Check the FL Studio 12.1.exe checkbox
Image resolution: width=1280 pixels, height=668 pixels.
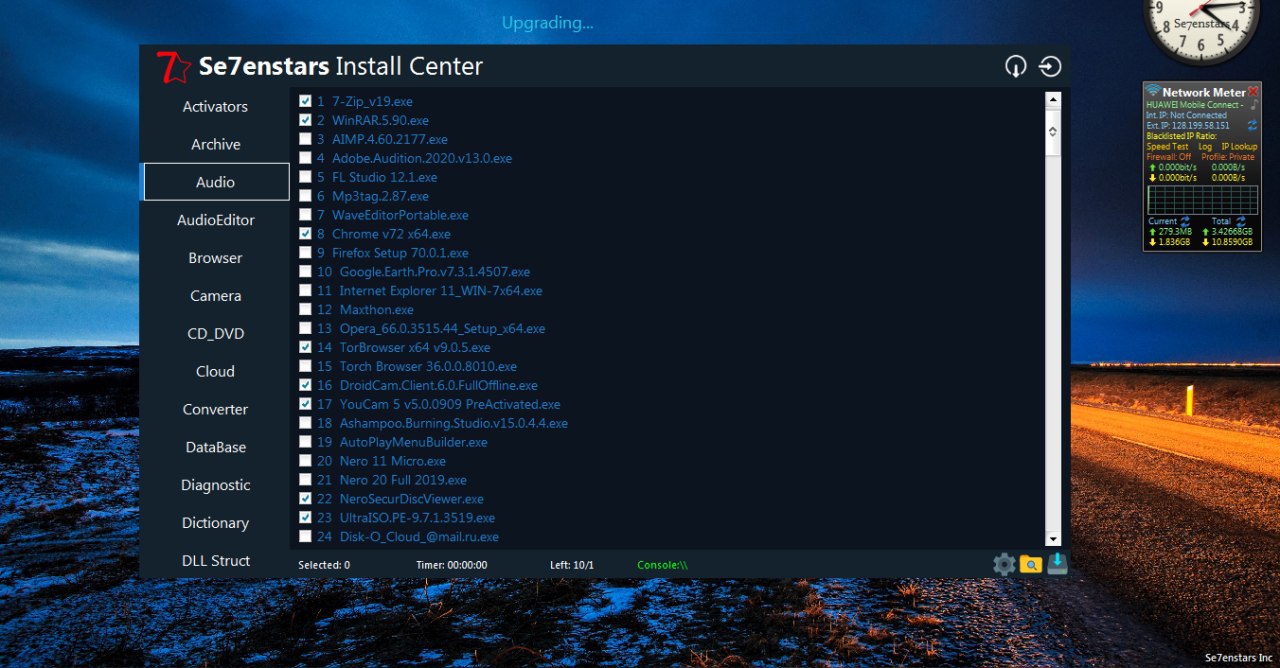point(305,177)
